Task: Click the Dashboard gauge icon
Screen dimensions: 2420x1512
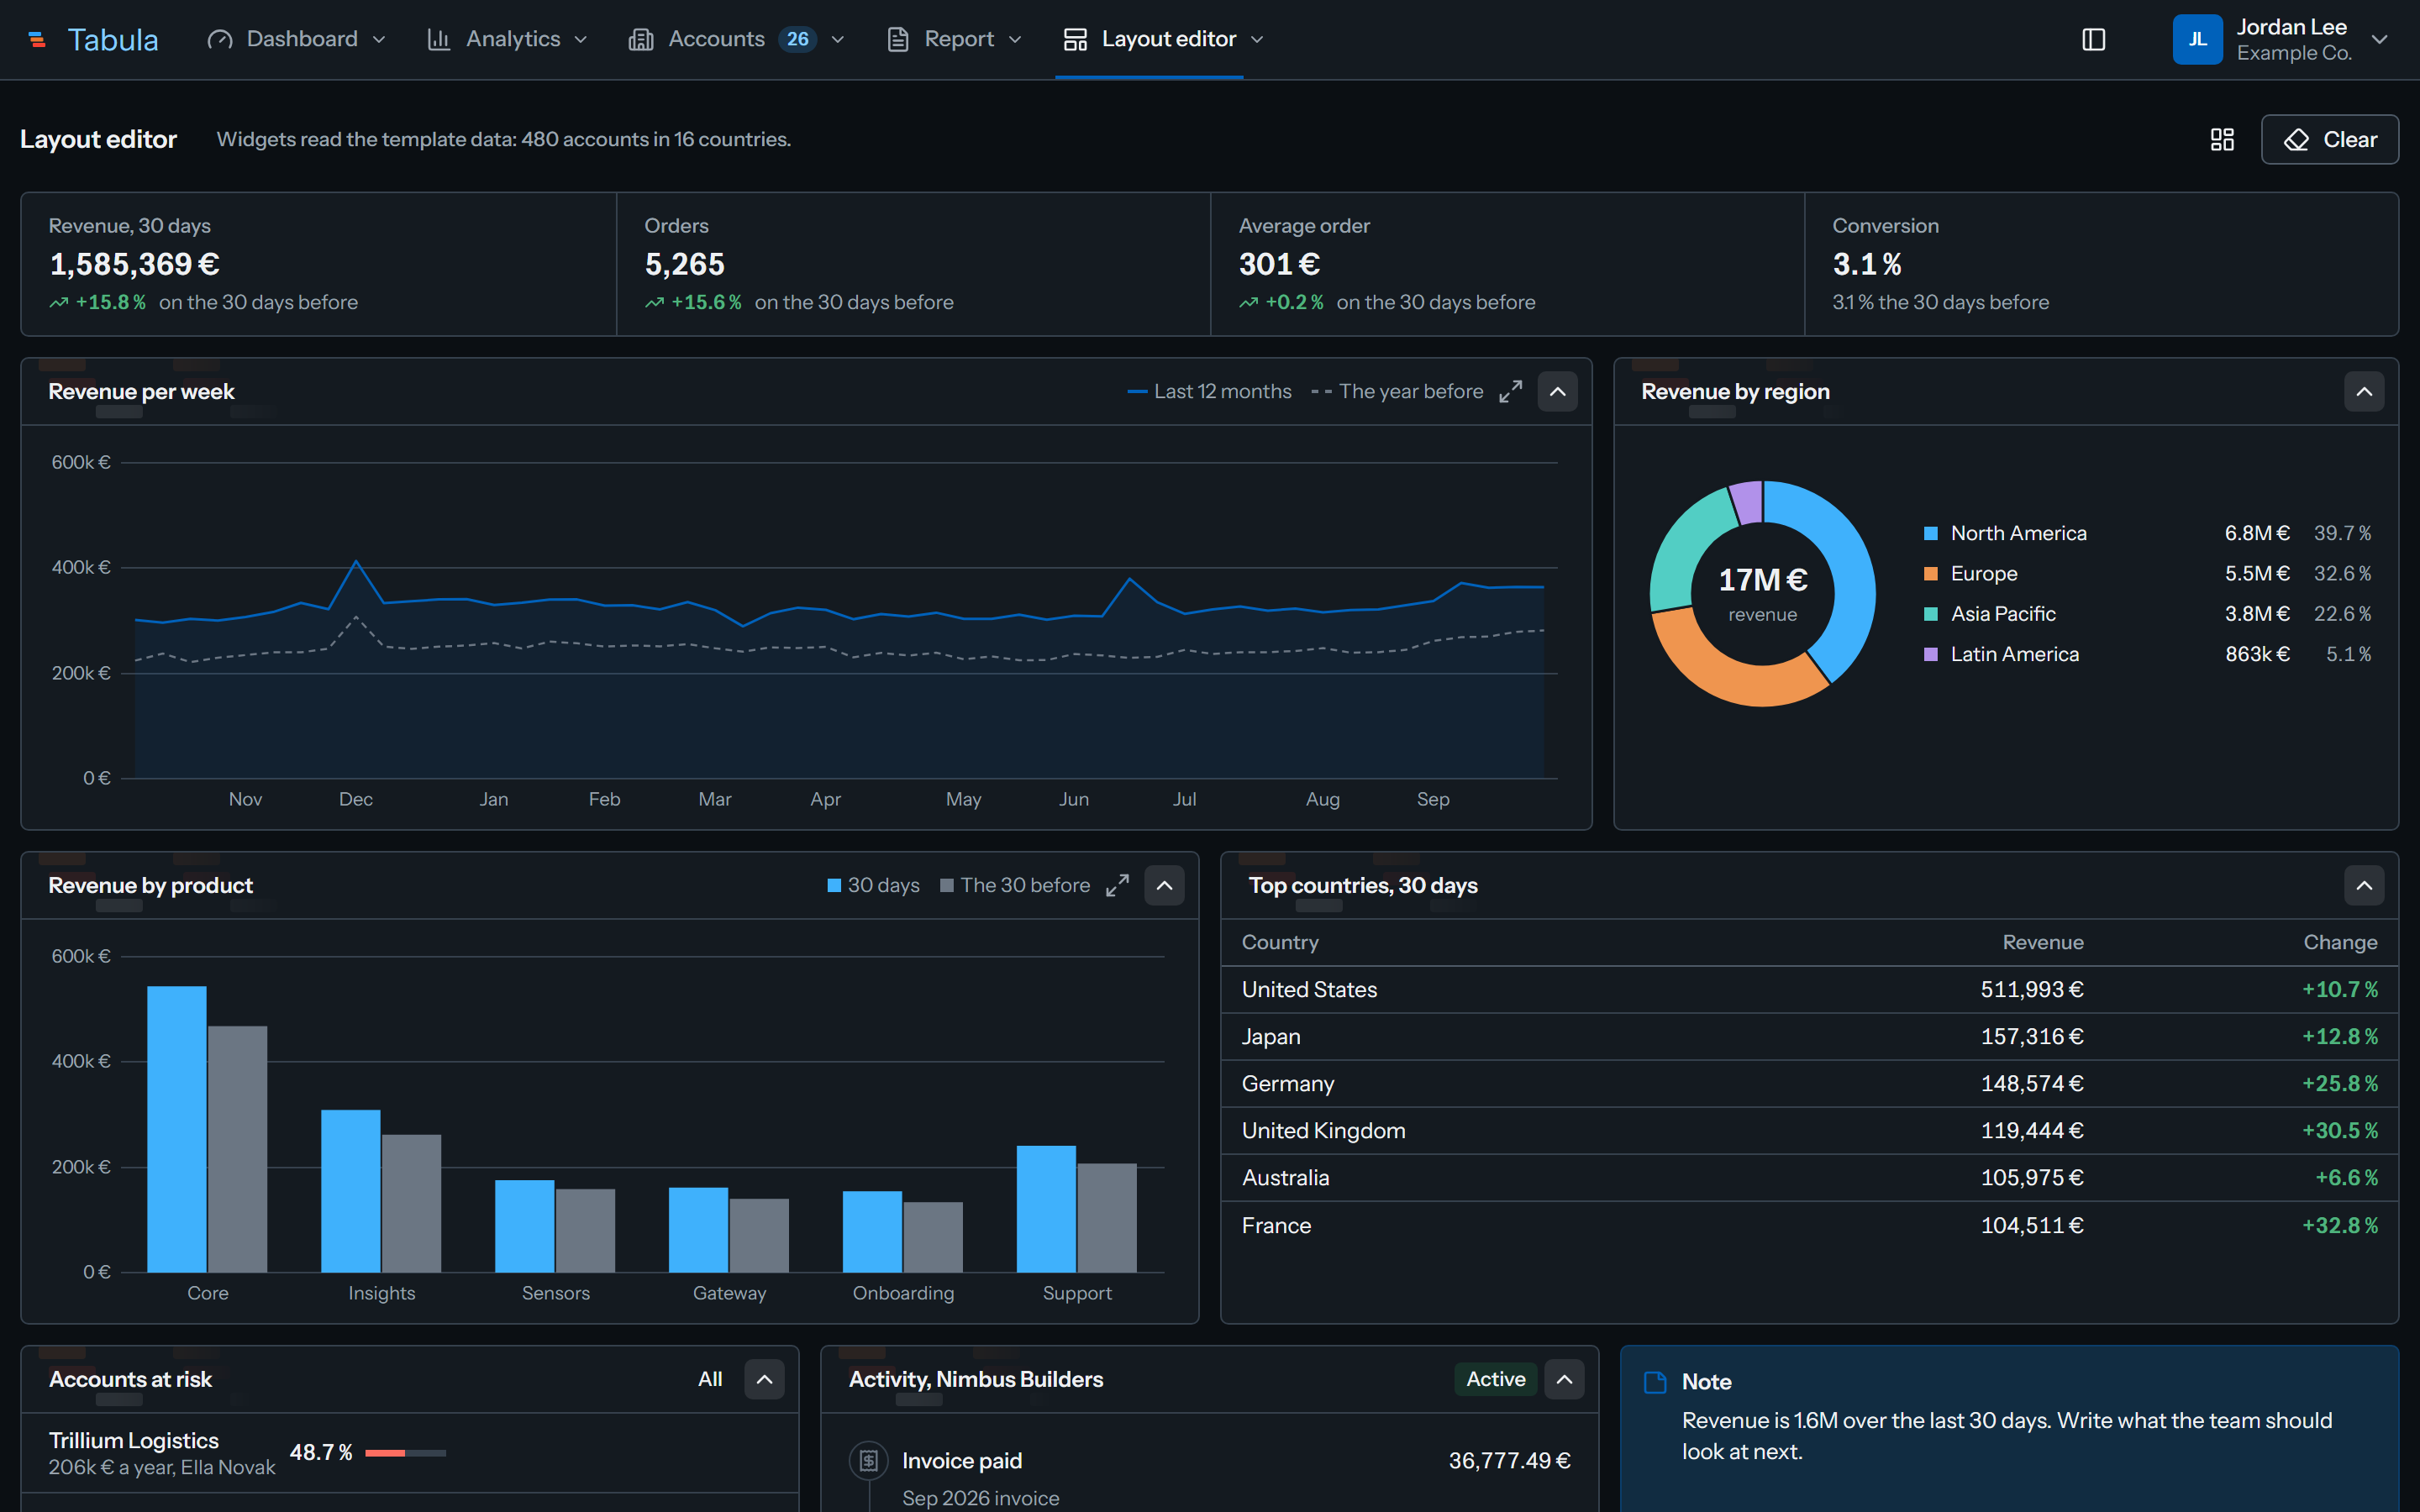Action: tap(220, 39)
